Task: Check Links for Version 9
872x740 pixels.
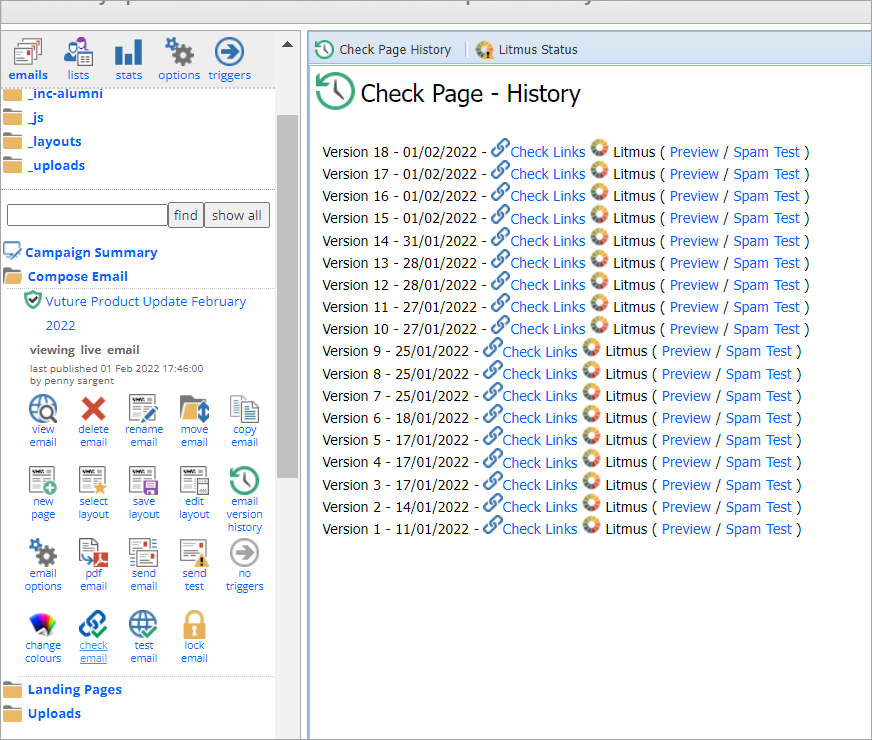Action: coord(540,351)
